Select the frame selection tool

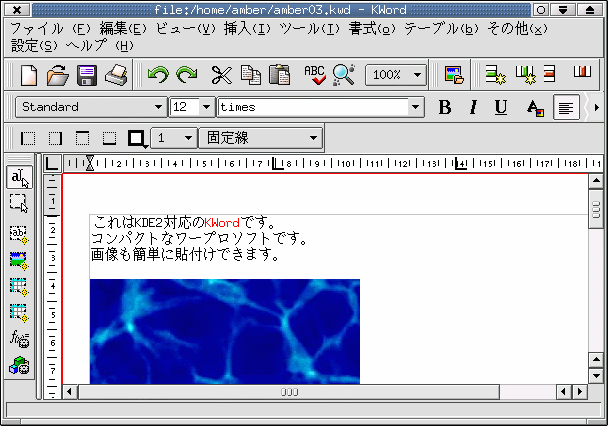coord(19,203)
